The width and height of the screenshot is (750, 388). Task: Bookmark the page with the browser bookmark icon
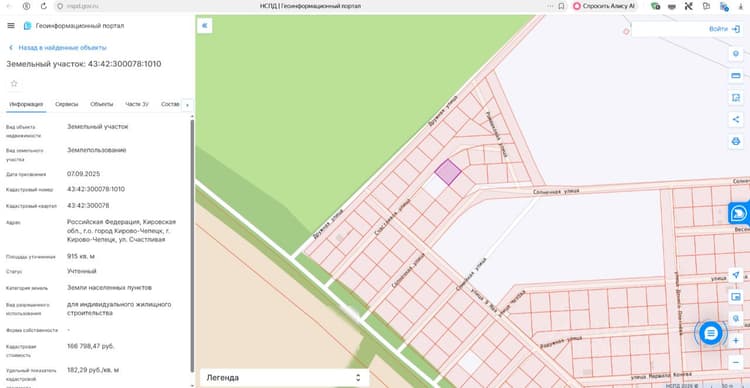562,6
